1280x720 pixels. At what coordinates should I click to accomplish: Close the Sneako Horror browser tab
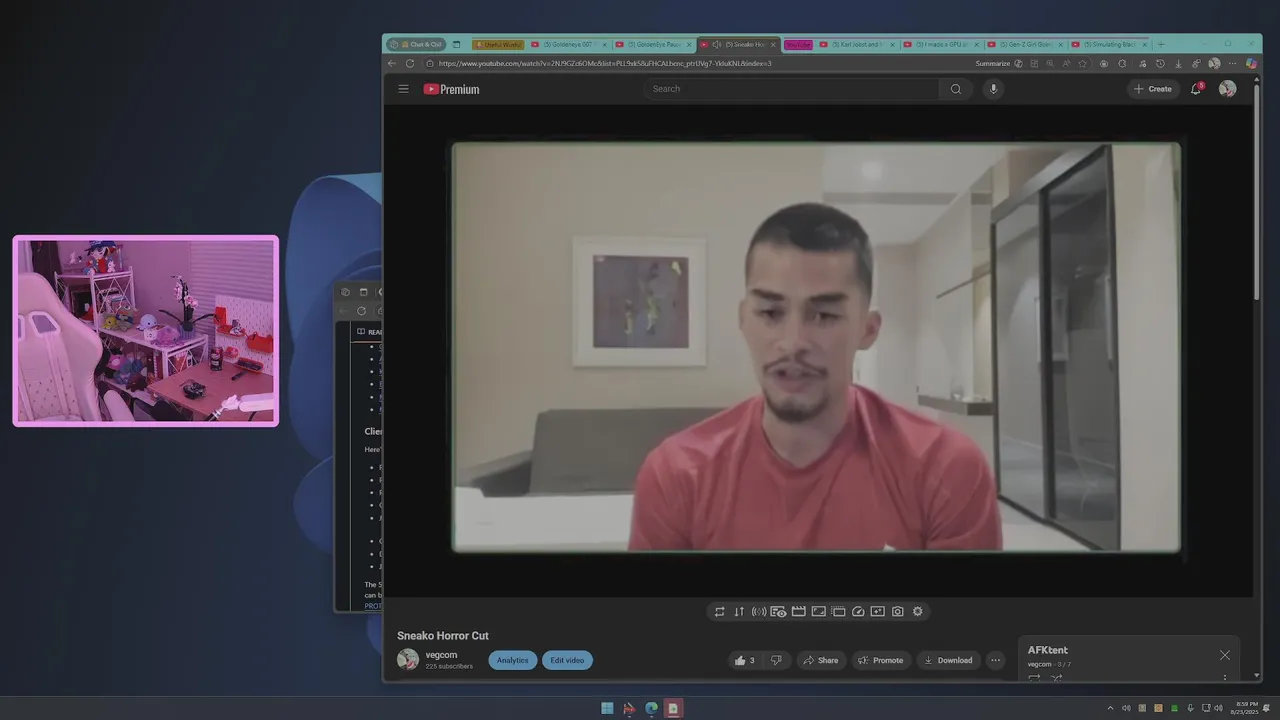click(x=773, y=44)
